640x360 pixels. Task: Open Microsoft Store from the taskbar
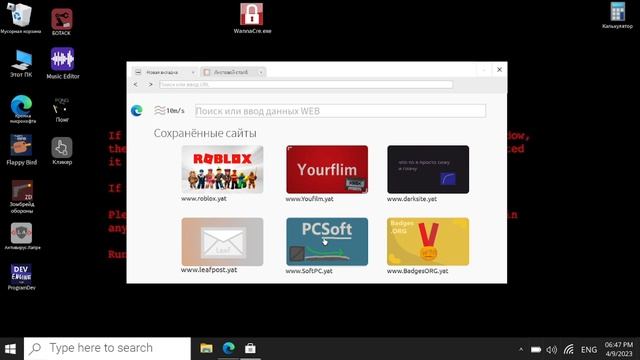[x=250, y=348]
